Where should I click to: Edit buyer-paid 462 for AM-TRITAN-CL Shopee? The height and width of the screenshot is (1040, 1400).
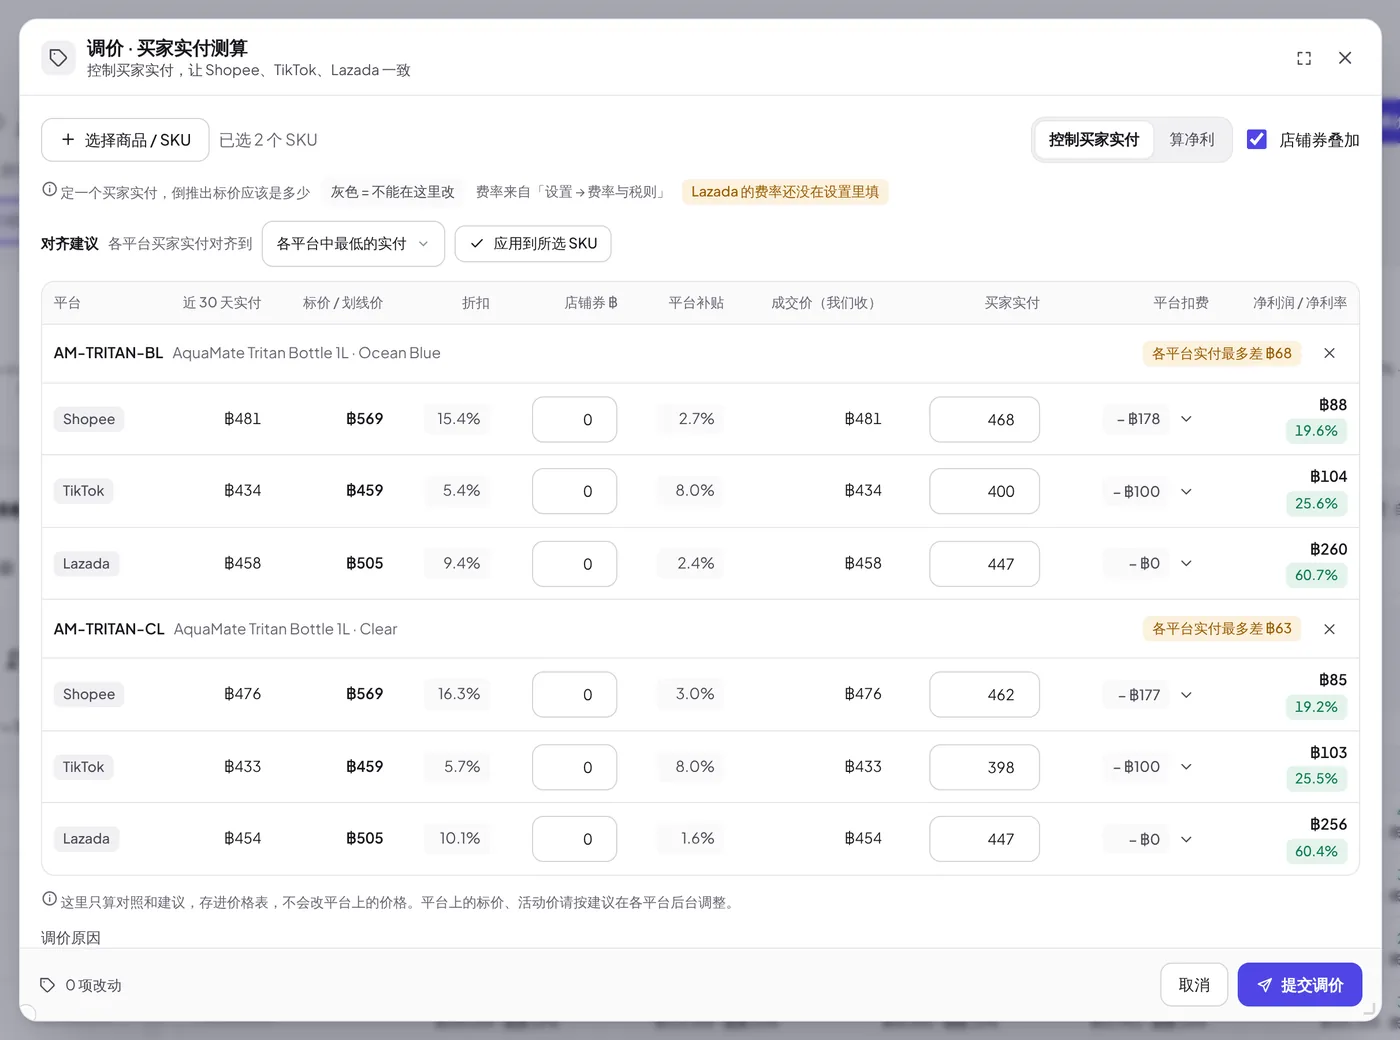(985, 695)
